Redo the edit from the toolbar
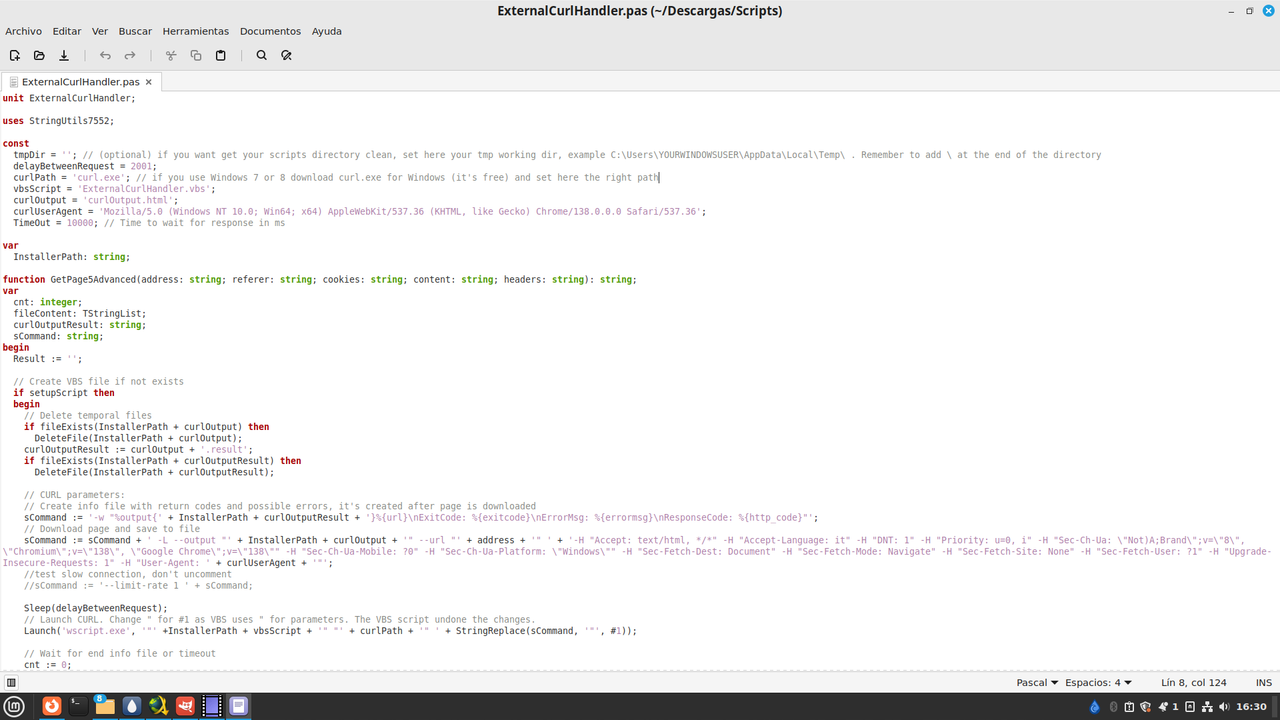The image size is (1280, 720). point(130,56)
